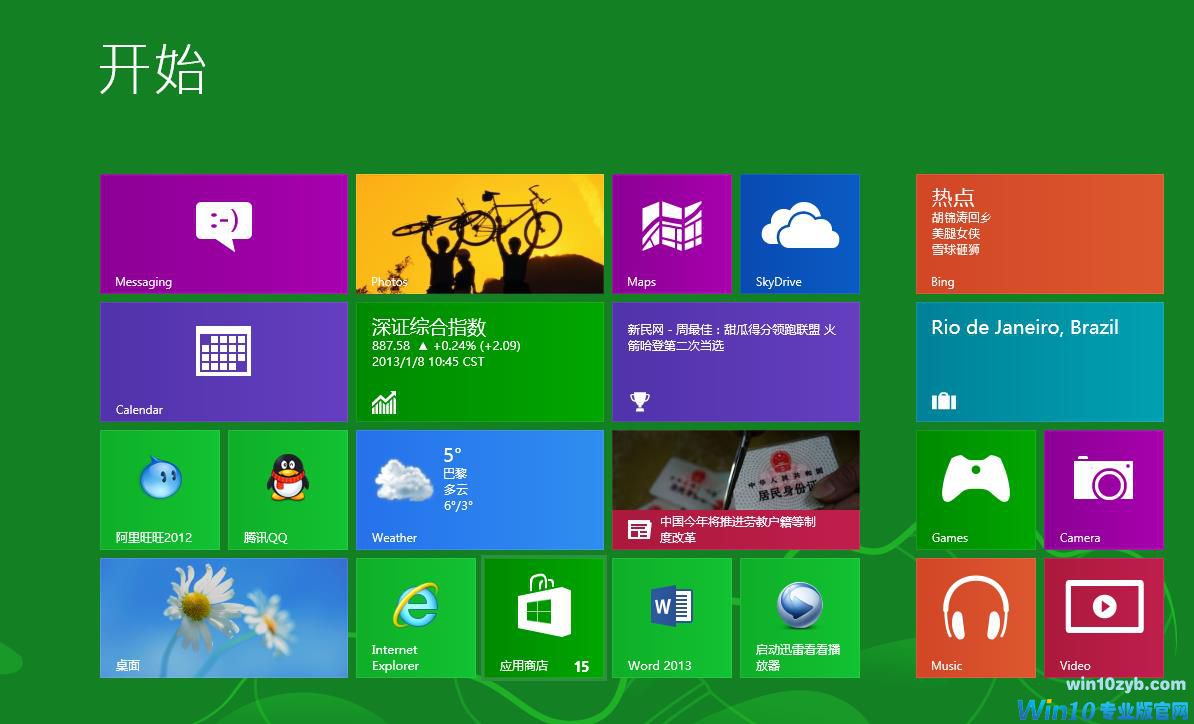Launch Maps from its tile

(670, 233)
